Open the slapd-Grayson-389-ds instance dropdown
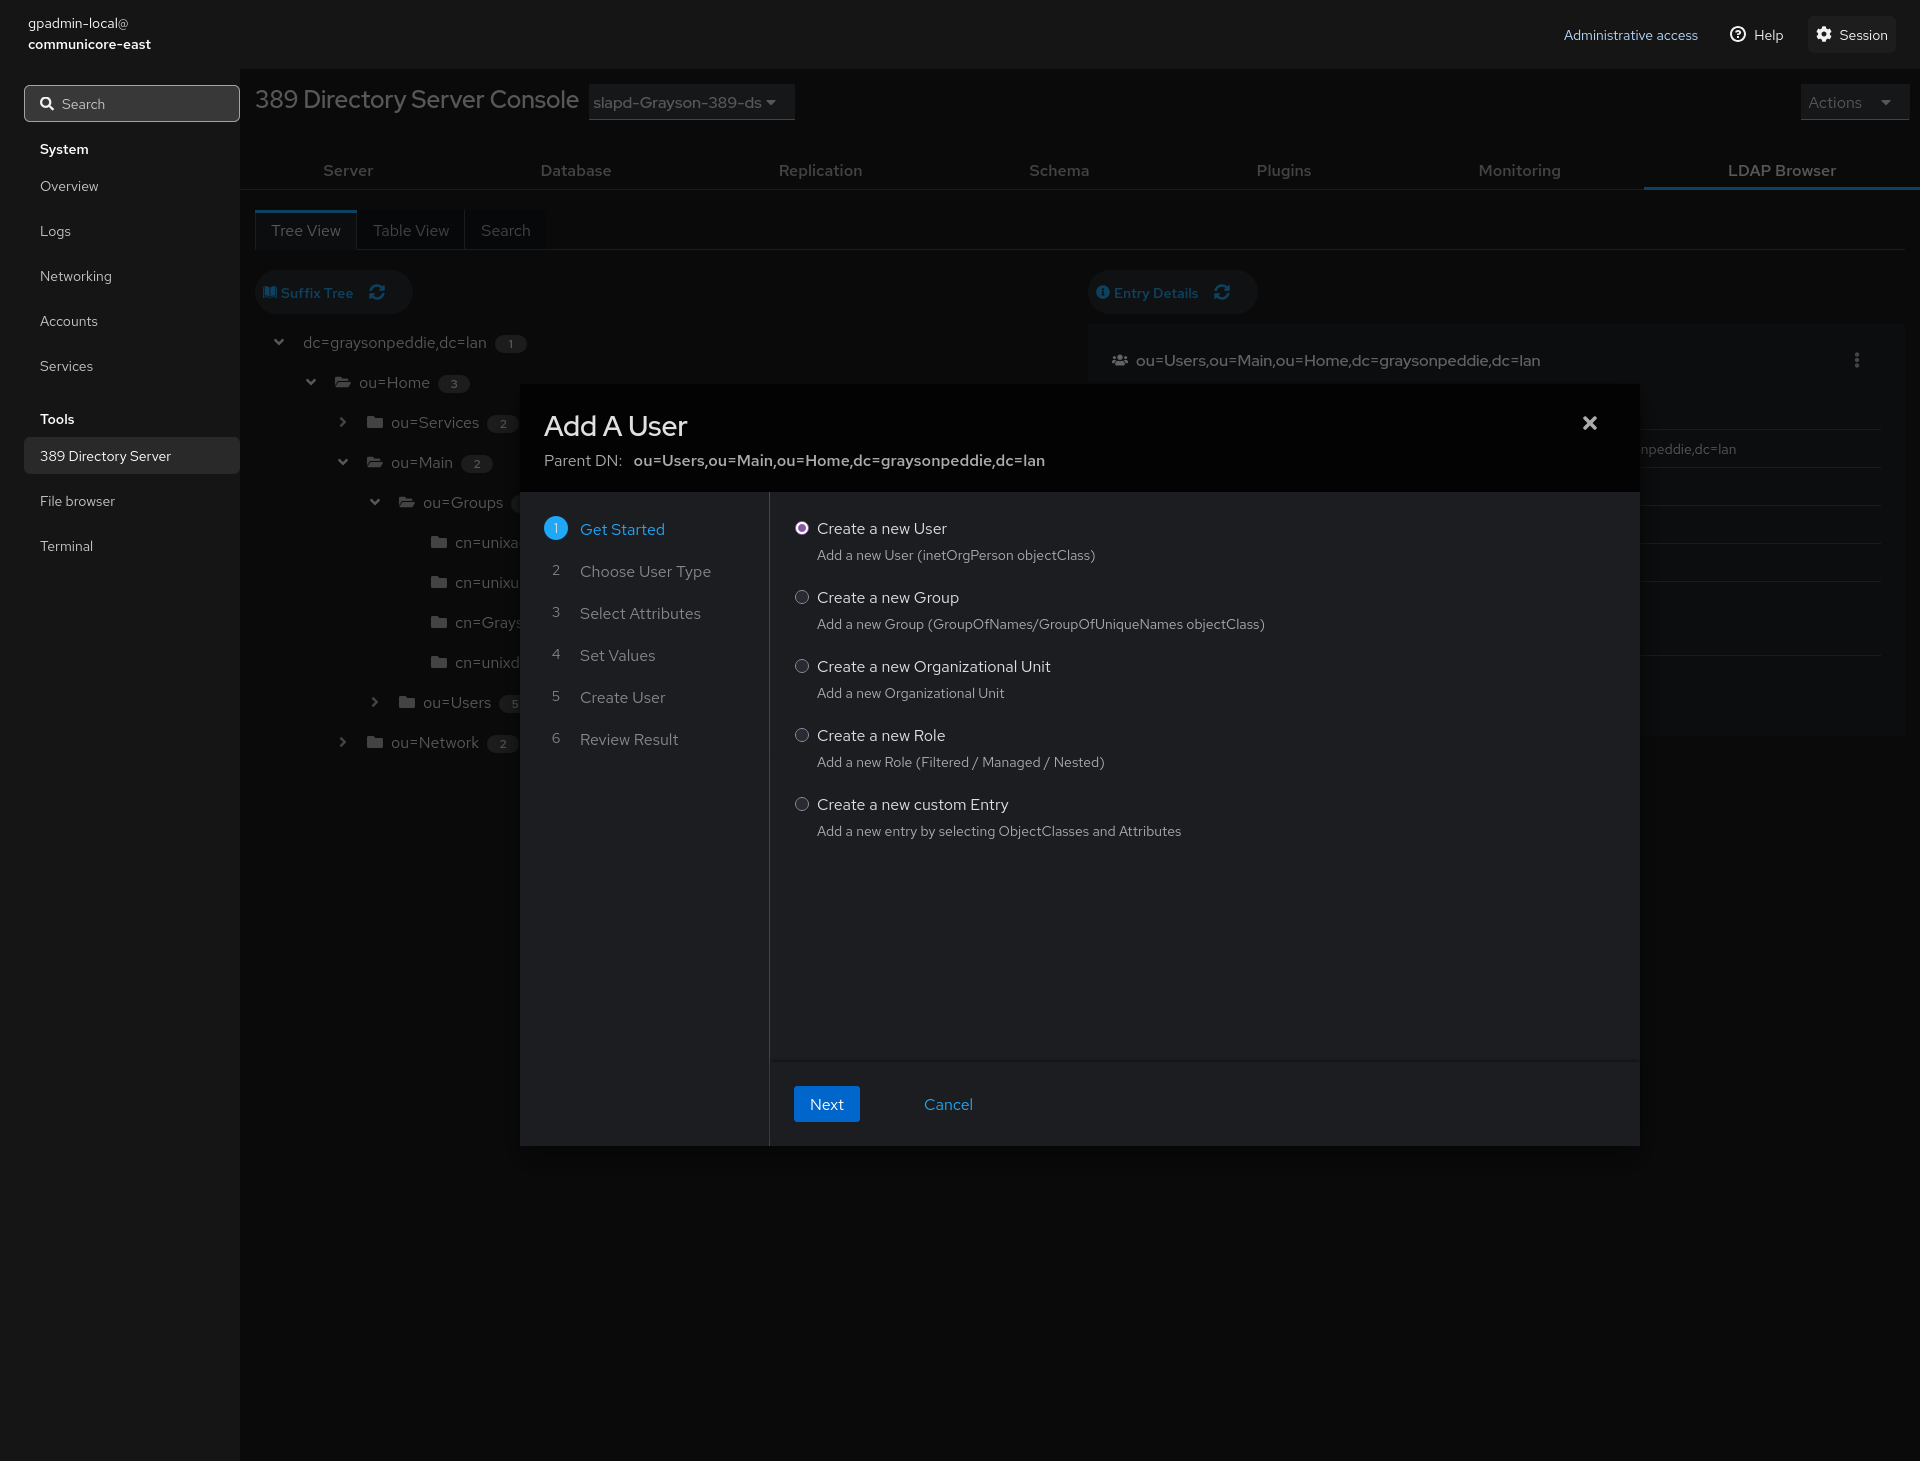Viewport: 1920px width, 1461px height. [x=691, y=102]
